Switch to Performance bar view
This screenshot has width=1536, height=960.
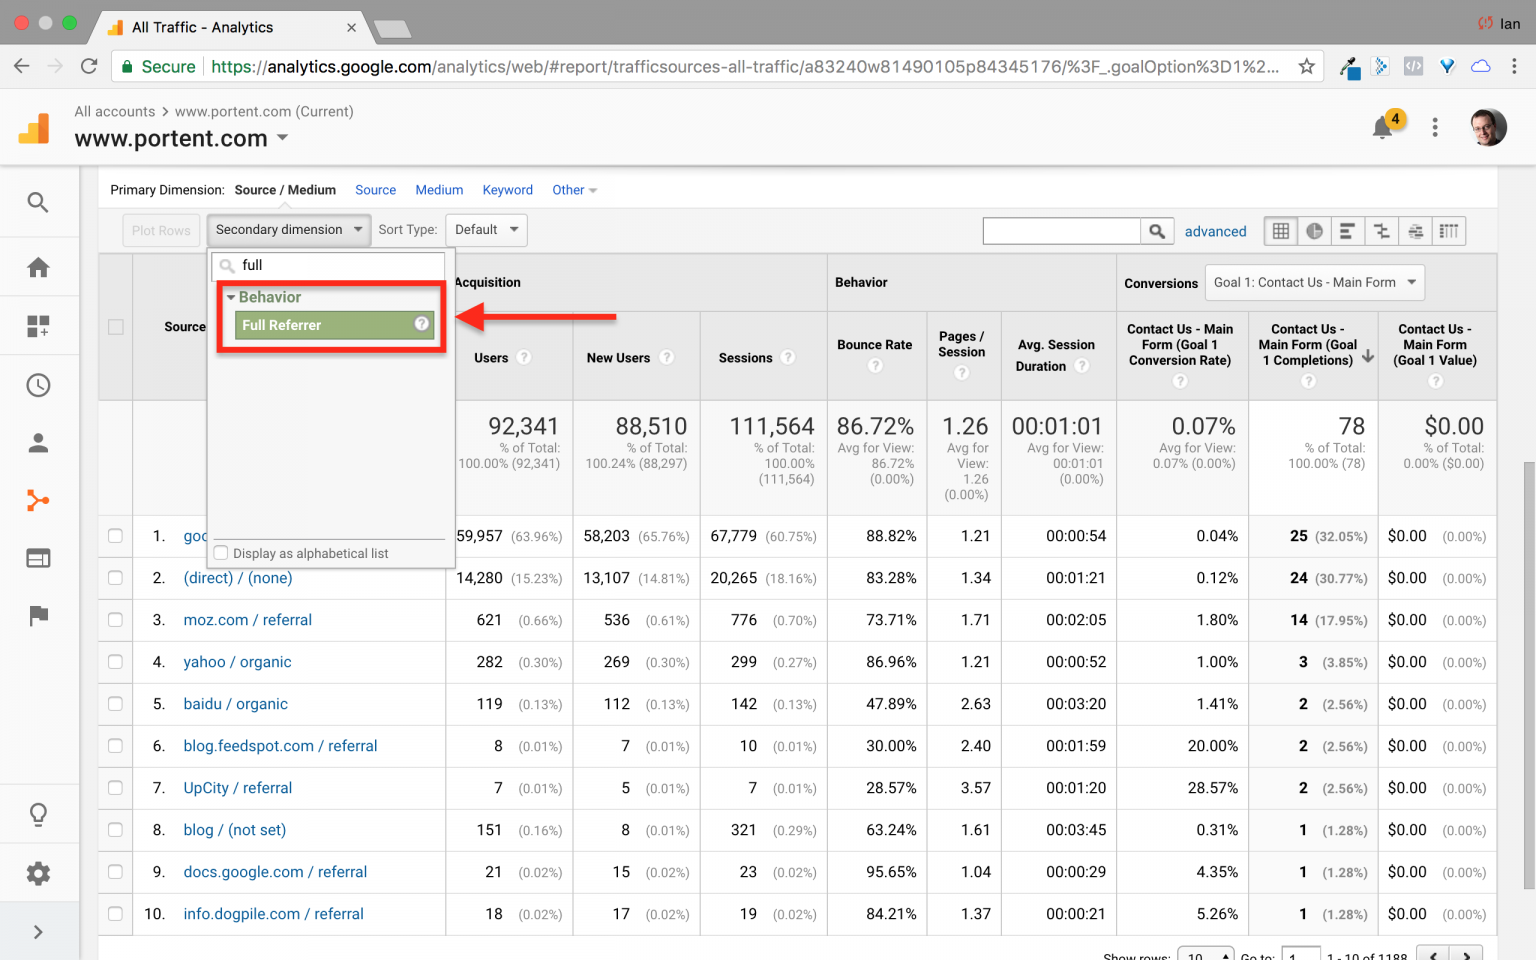point(1347,231)
